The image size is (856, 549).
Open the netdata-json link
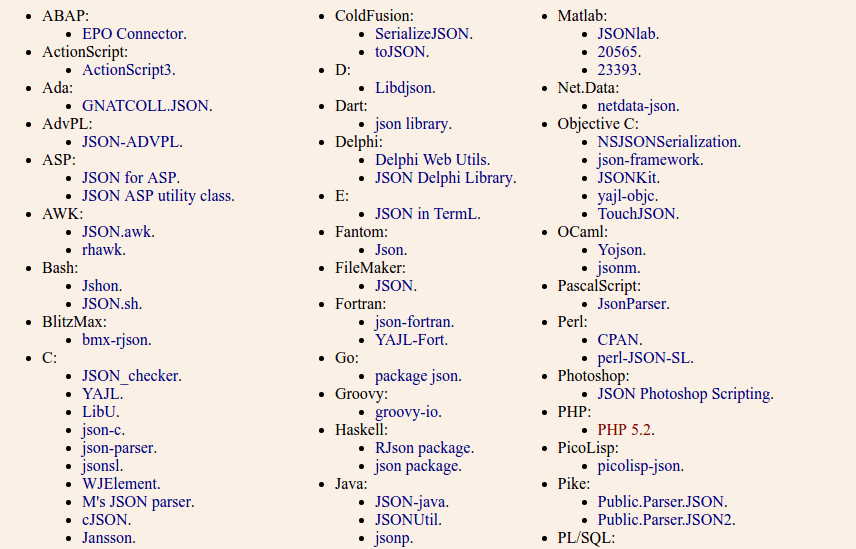pyautogui.click(x=637, y=106)
